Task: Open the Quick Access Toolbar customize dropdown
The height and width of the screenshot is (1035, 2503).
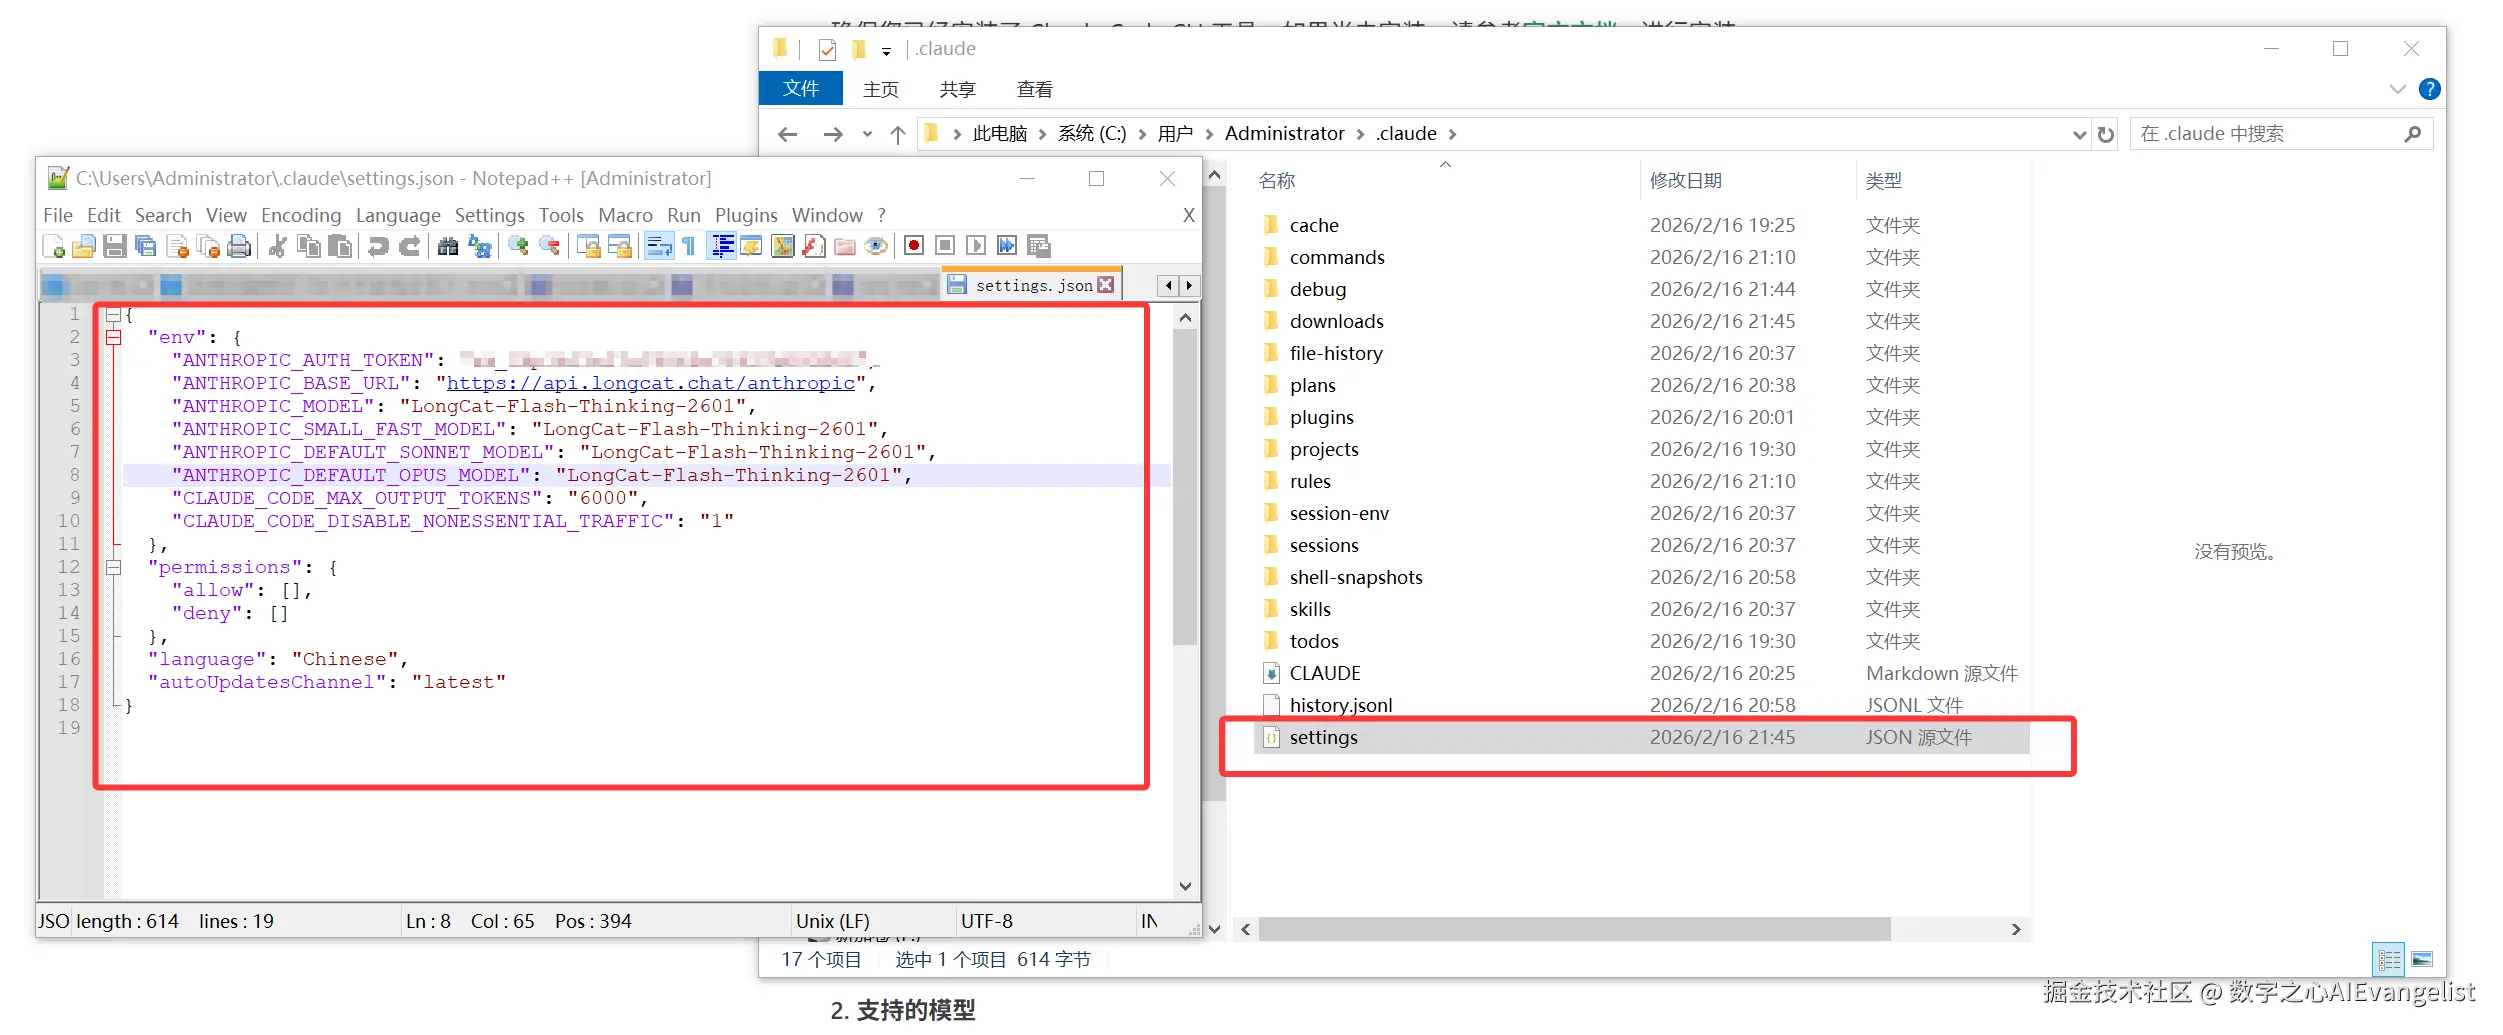Action: click(886, 50)
